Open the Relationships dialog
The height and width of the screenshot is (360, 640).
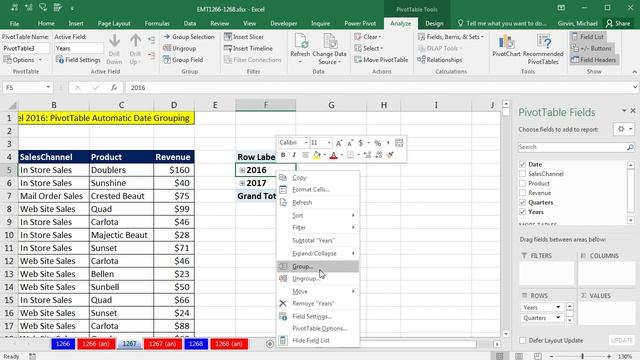click(x=440, y=60)
